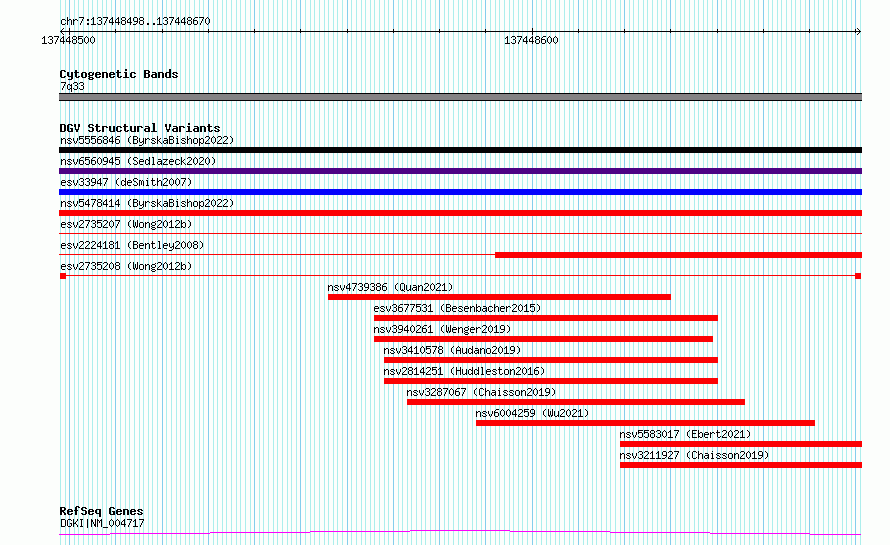The image size is (890, 545).
Task: Open the nsv2814251 (Huddleston2016) label
Action: (464, 371)
